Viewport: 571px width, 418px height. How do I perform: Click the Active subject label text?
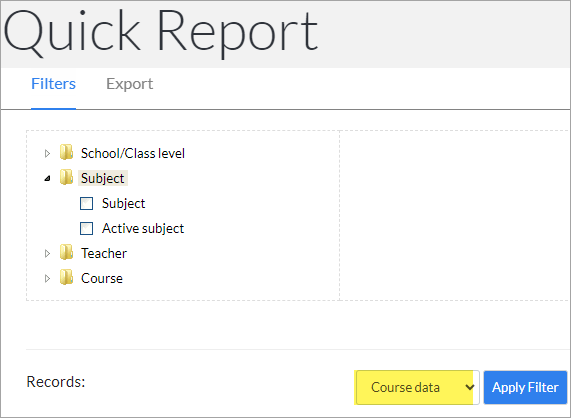tap(143, 229)
